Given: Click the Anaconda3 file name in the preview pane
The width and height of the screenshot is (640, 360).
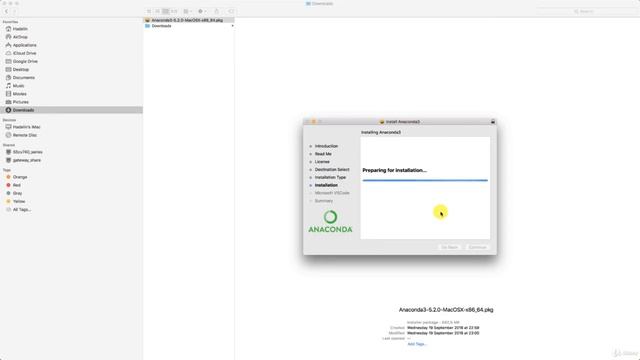Looking at the screenshot, I should point(446,310).
